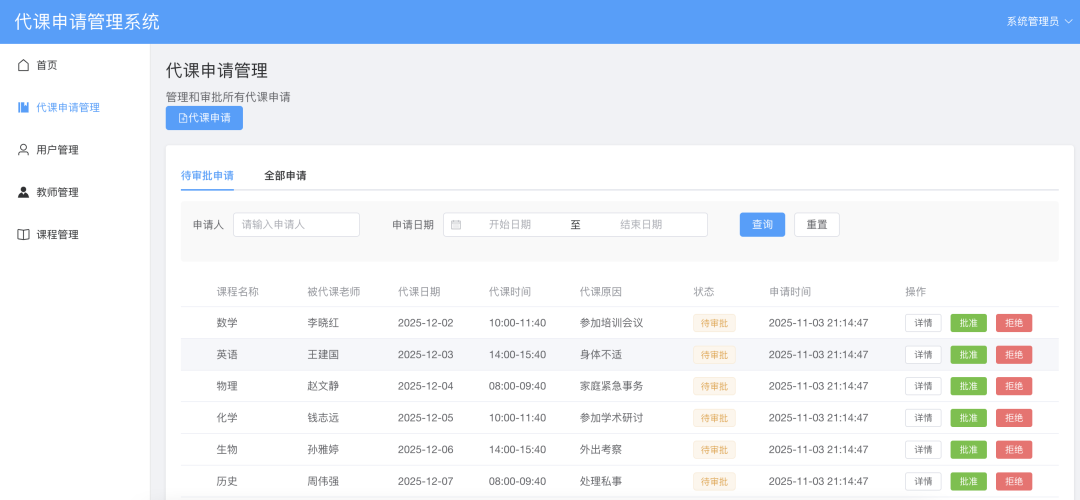The height and width of the screenshot is (500, 1080).
Task: Click the 课程名称 column header
Action: click(238, 292)
